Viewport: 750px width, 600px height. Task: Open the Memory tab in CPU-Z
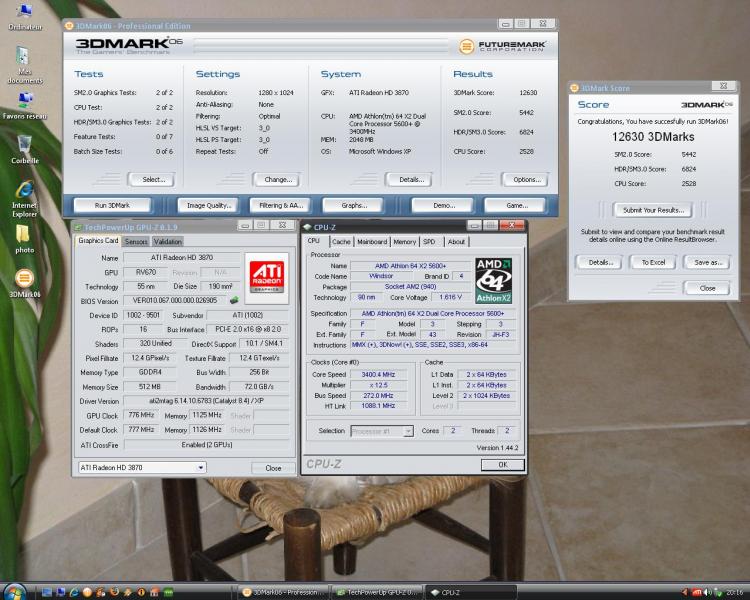coord(405,242)
